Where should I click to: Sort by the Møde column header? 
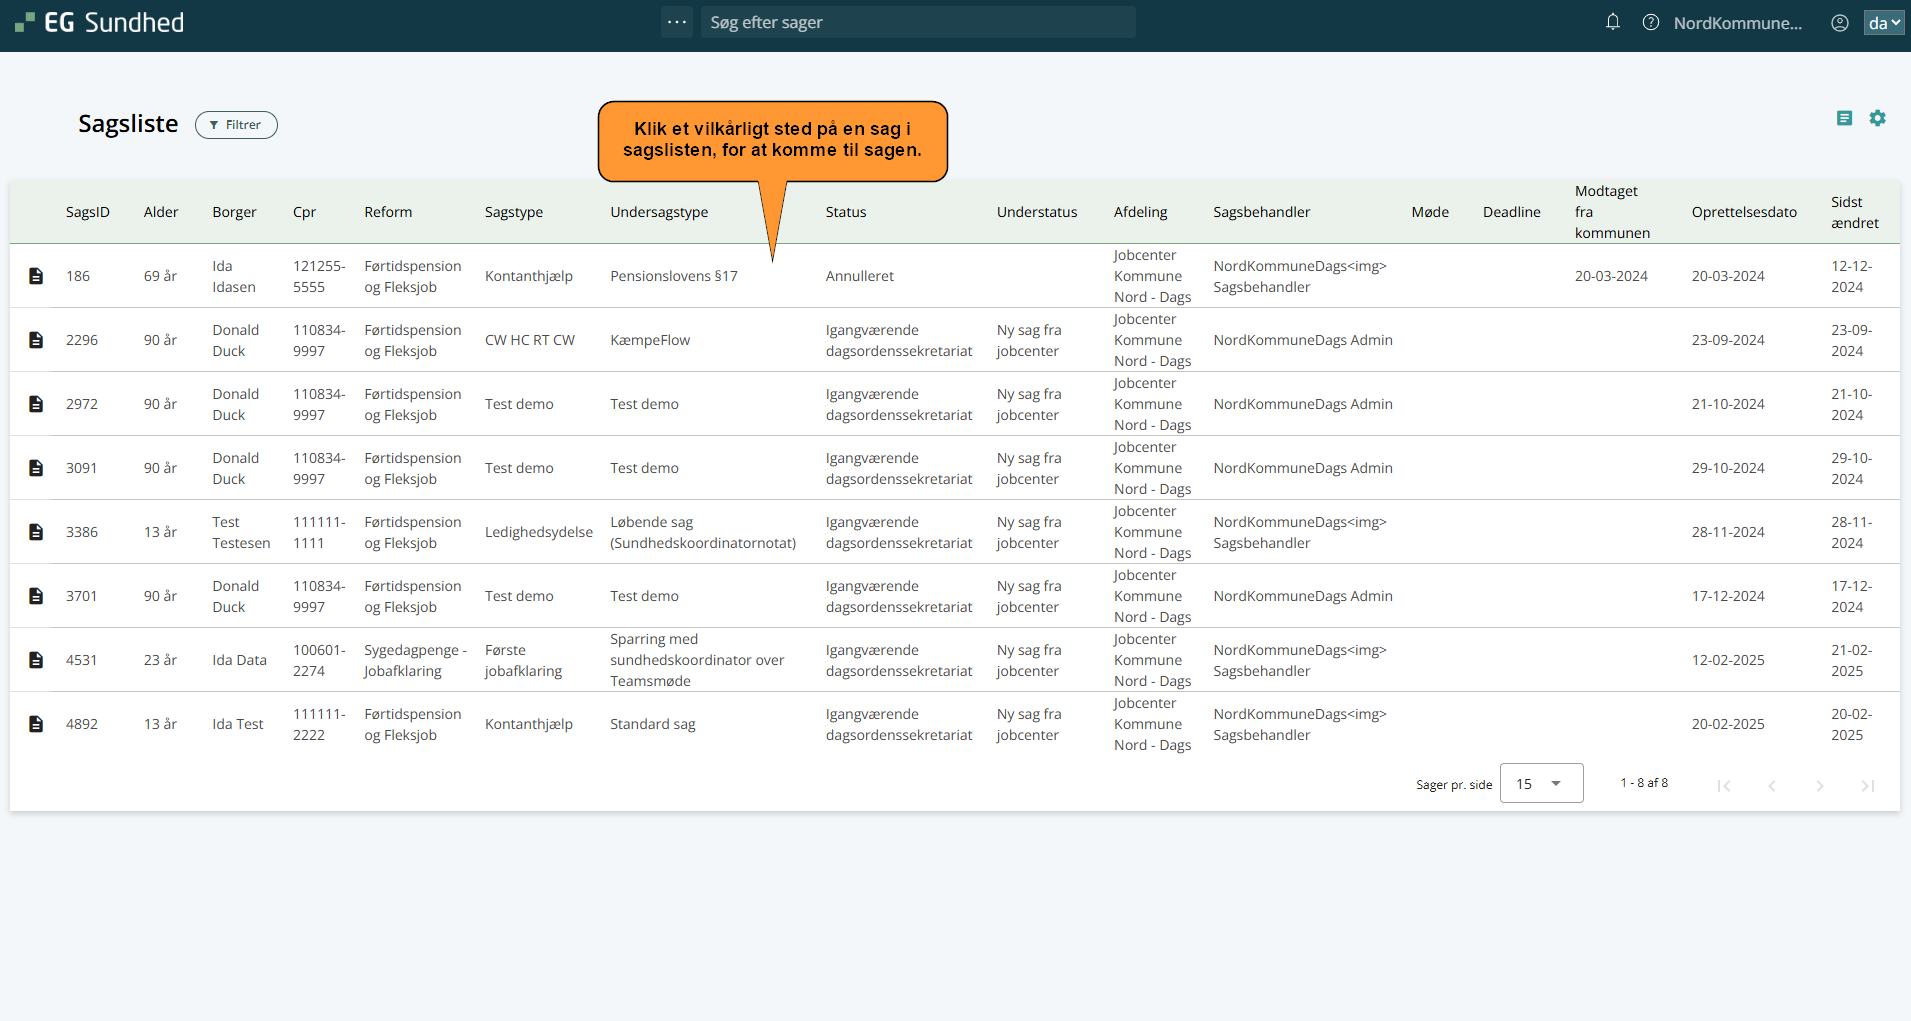(1430, 212)
